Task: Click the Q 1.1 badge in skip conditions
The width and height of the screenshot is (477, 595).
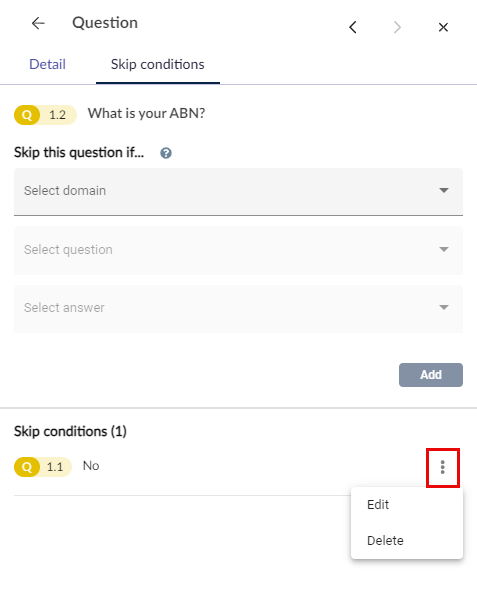Action: 43,467
